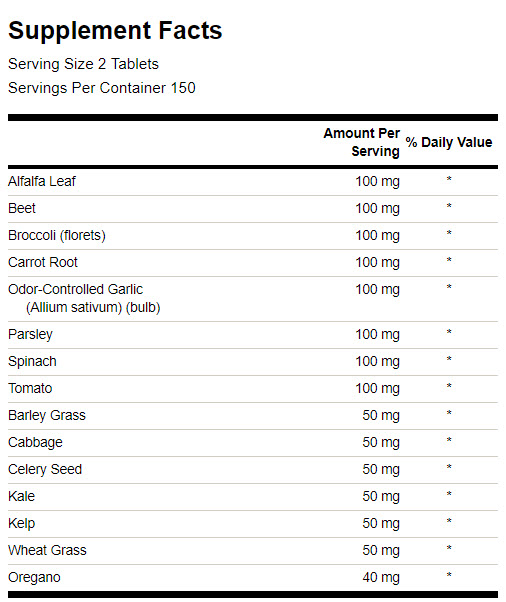Click the Tomato ingredient name
Viewport: 506px width, 602px height.
(30, 388)
